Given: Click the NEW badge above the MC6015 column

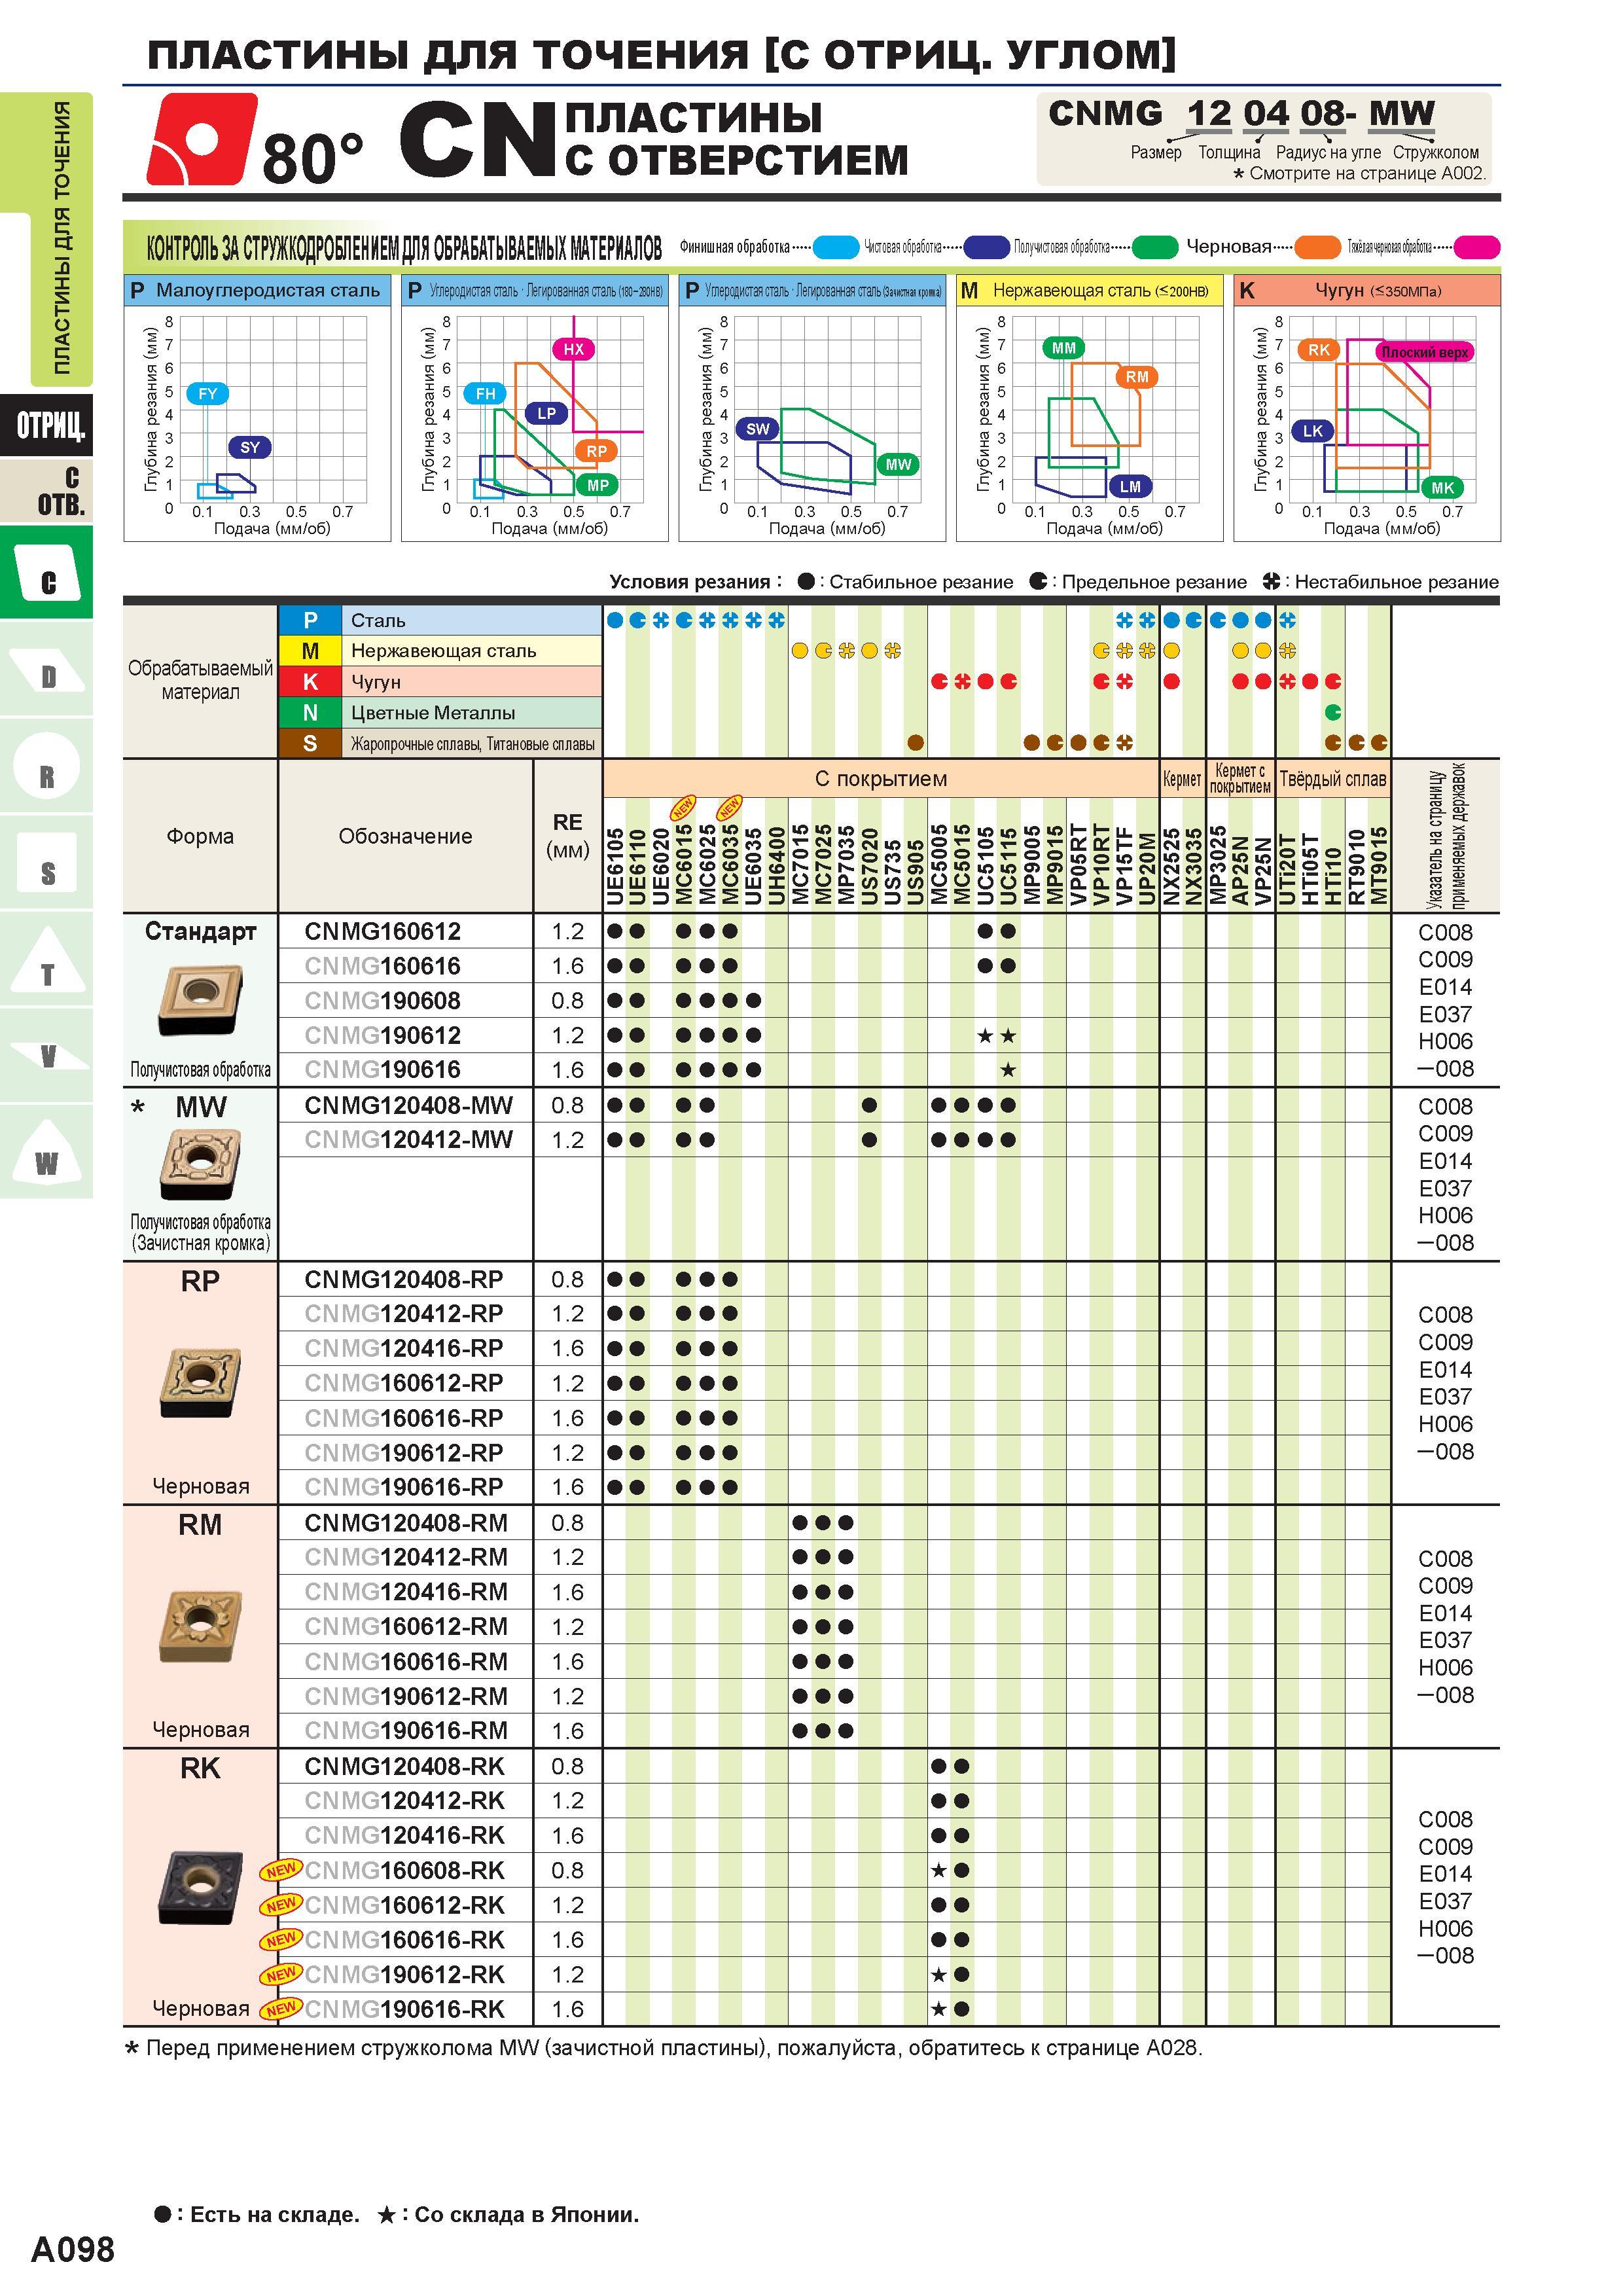Looking at the screenshot, I should (683, 807).
